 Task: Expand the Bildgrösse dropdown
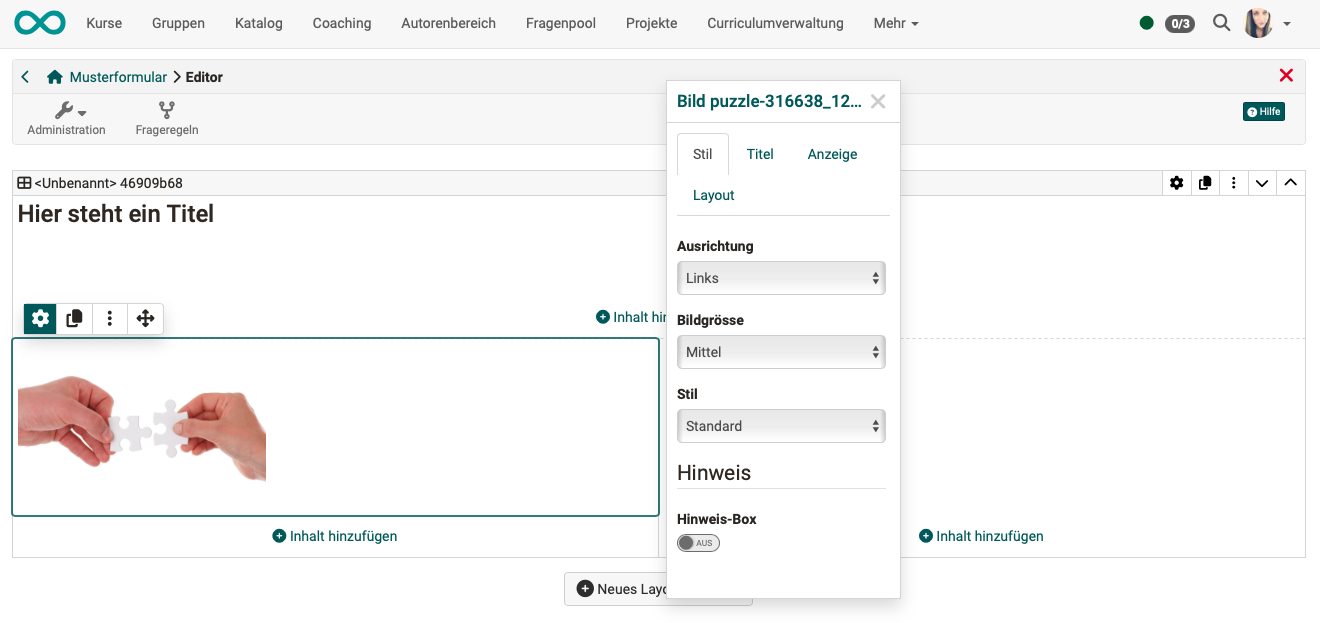click(780, 352)
